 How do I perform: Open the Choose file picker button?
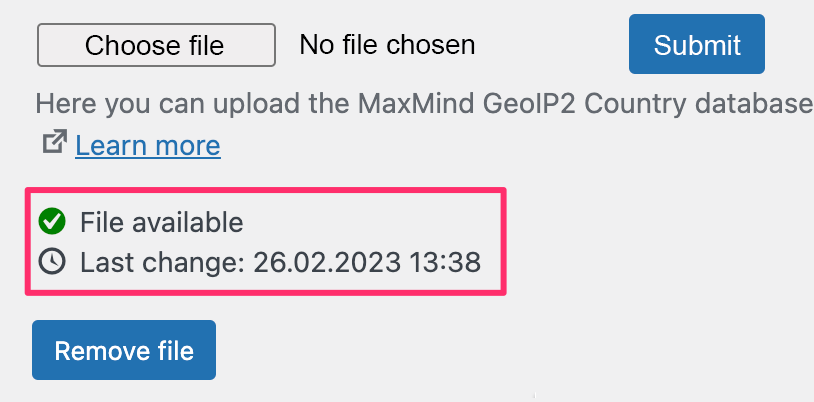pyautogui.click(x=156, y=45)
